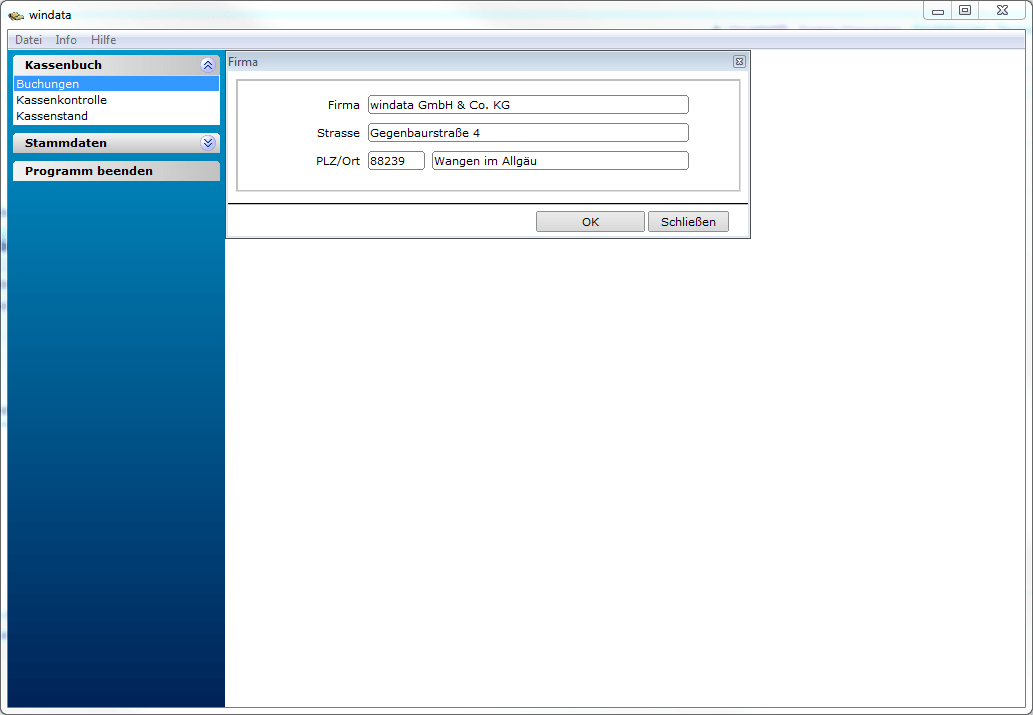This screenshot has width=1033, height=715.
Task: Click the Stammdaten section header
Action: [x=117, y=142]
